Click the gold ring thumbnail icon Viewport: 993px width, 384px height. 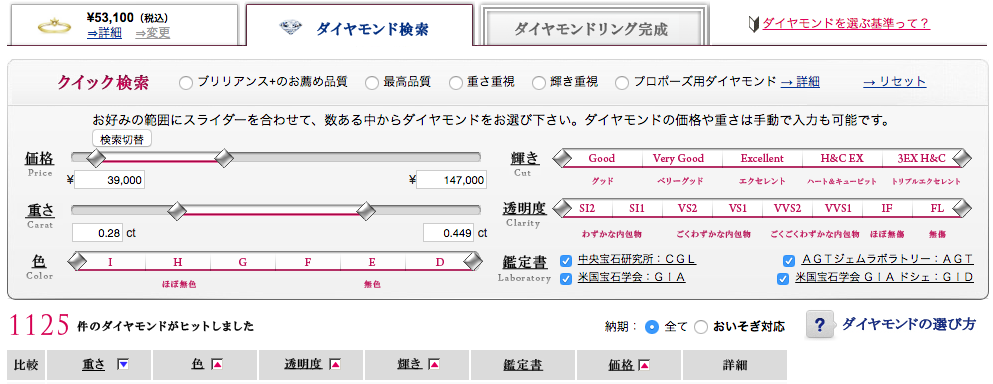coord(53,26)
